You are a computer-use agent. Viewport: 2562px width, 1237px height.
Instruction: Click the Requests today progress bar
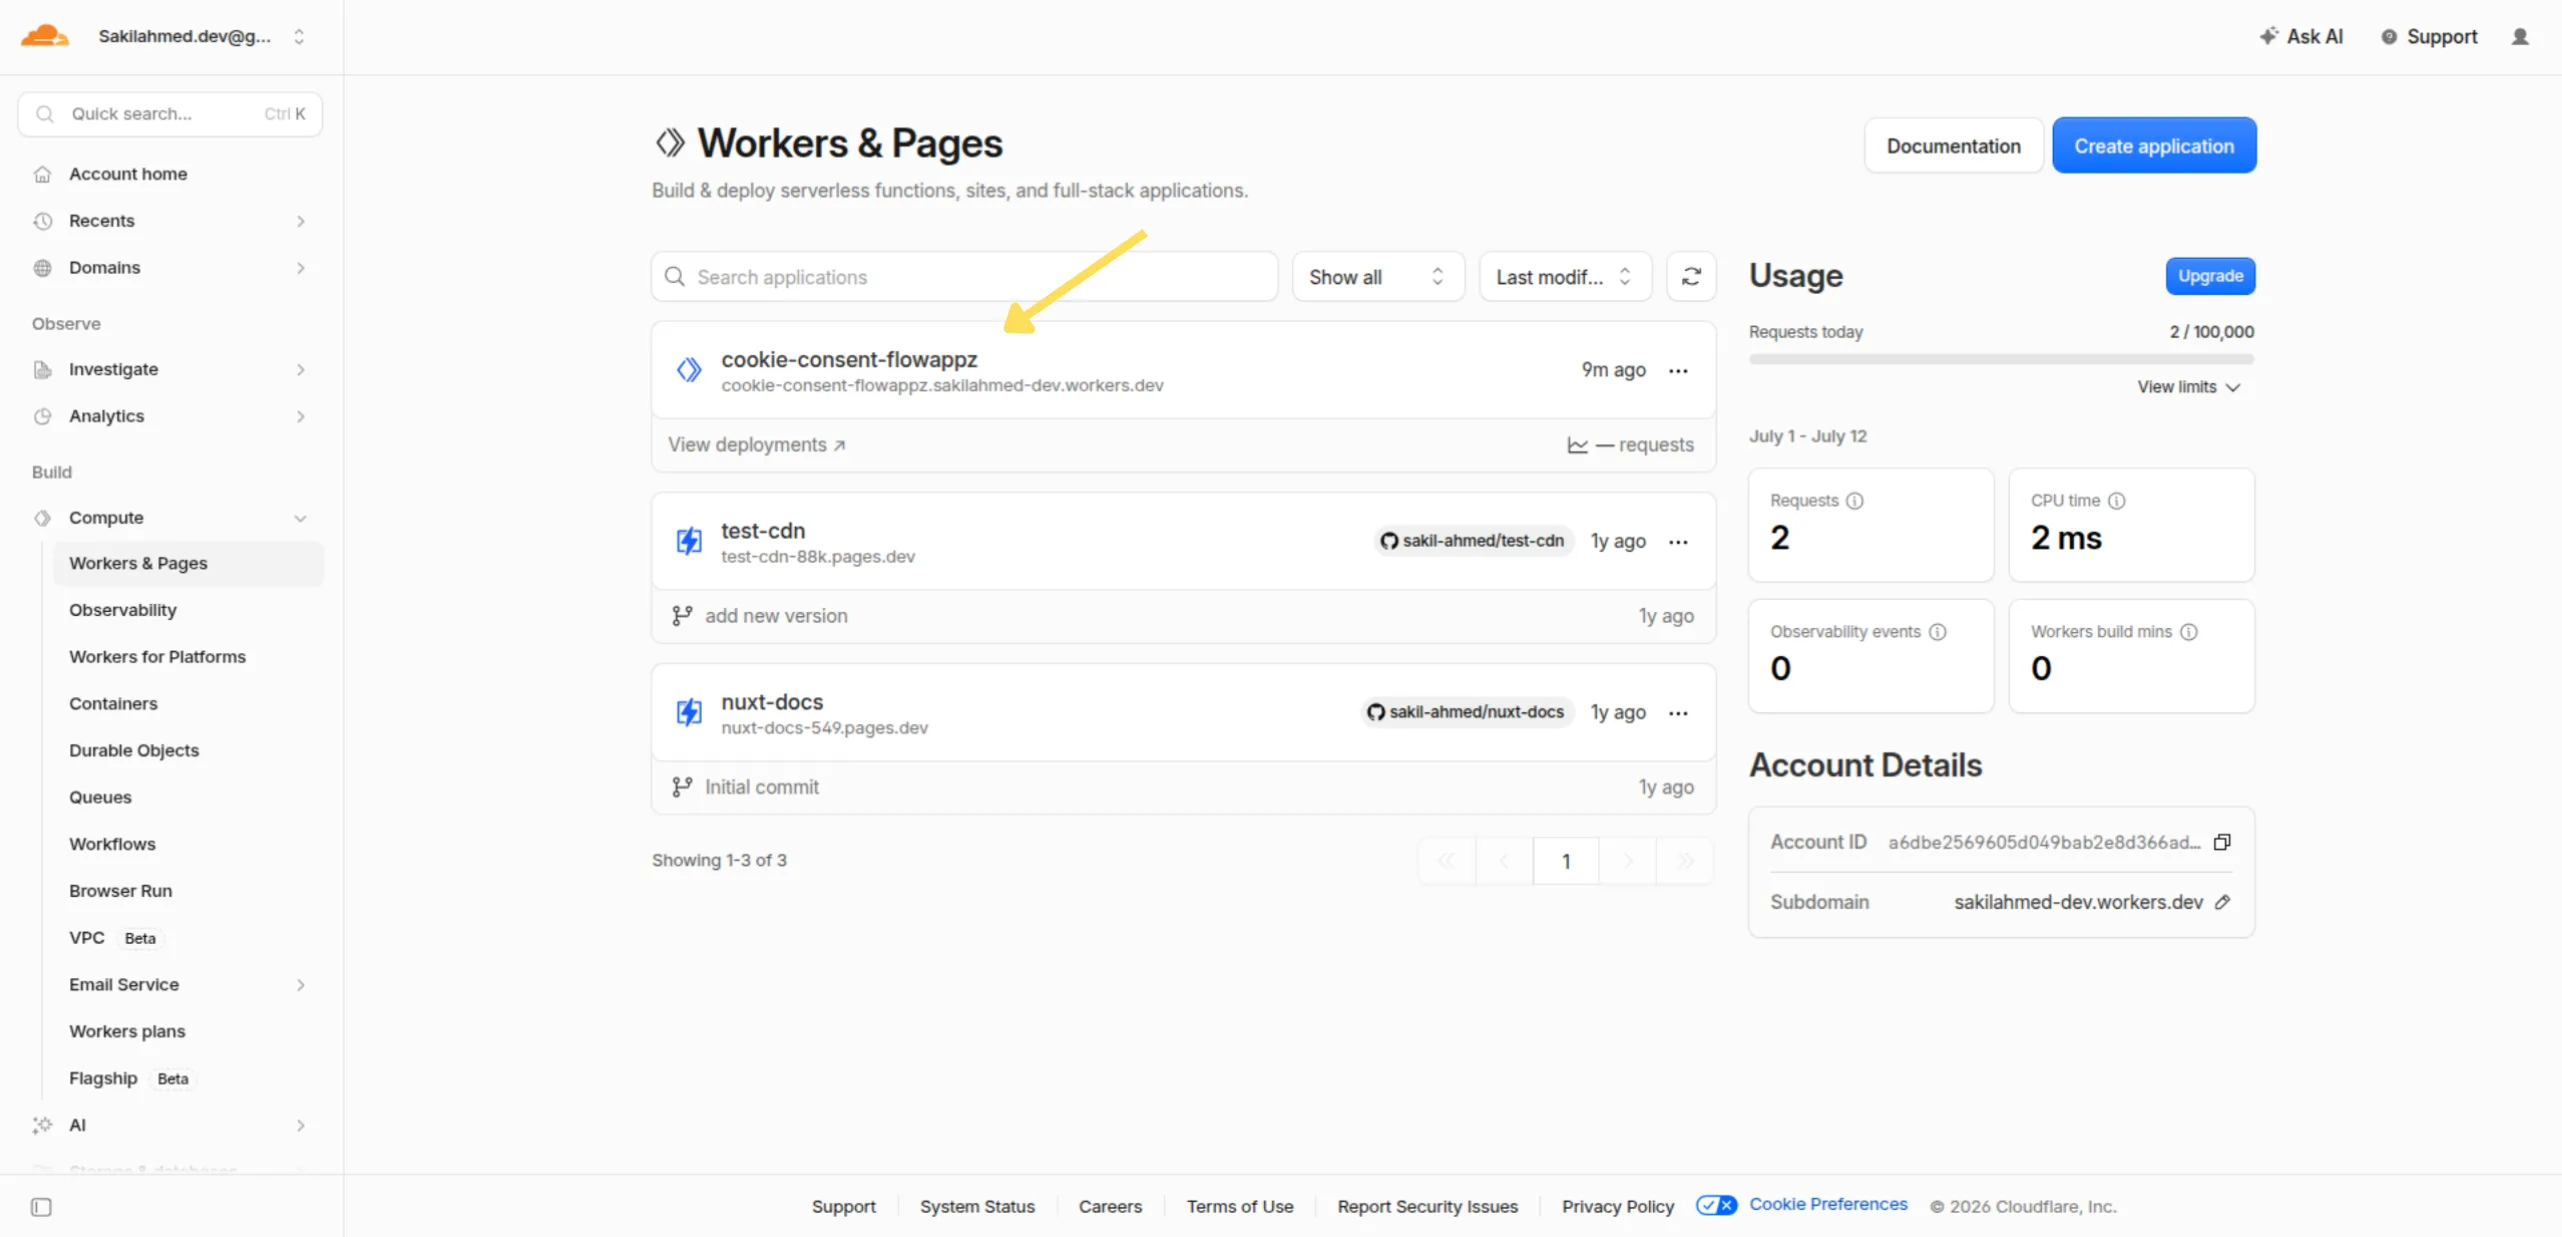[x=2001, y=359]
